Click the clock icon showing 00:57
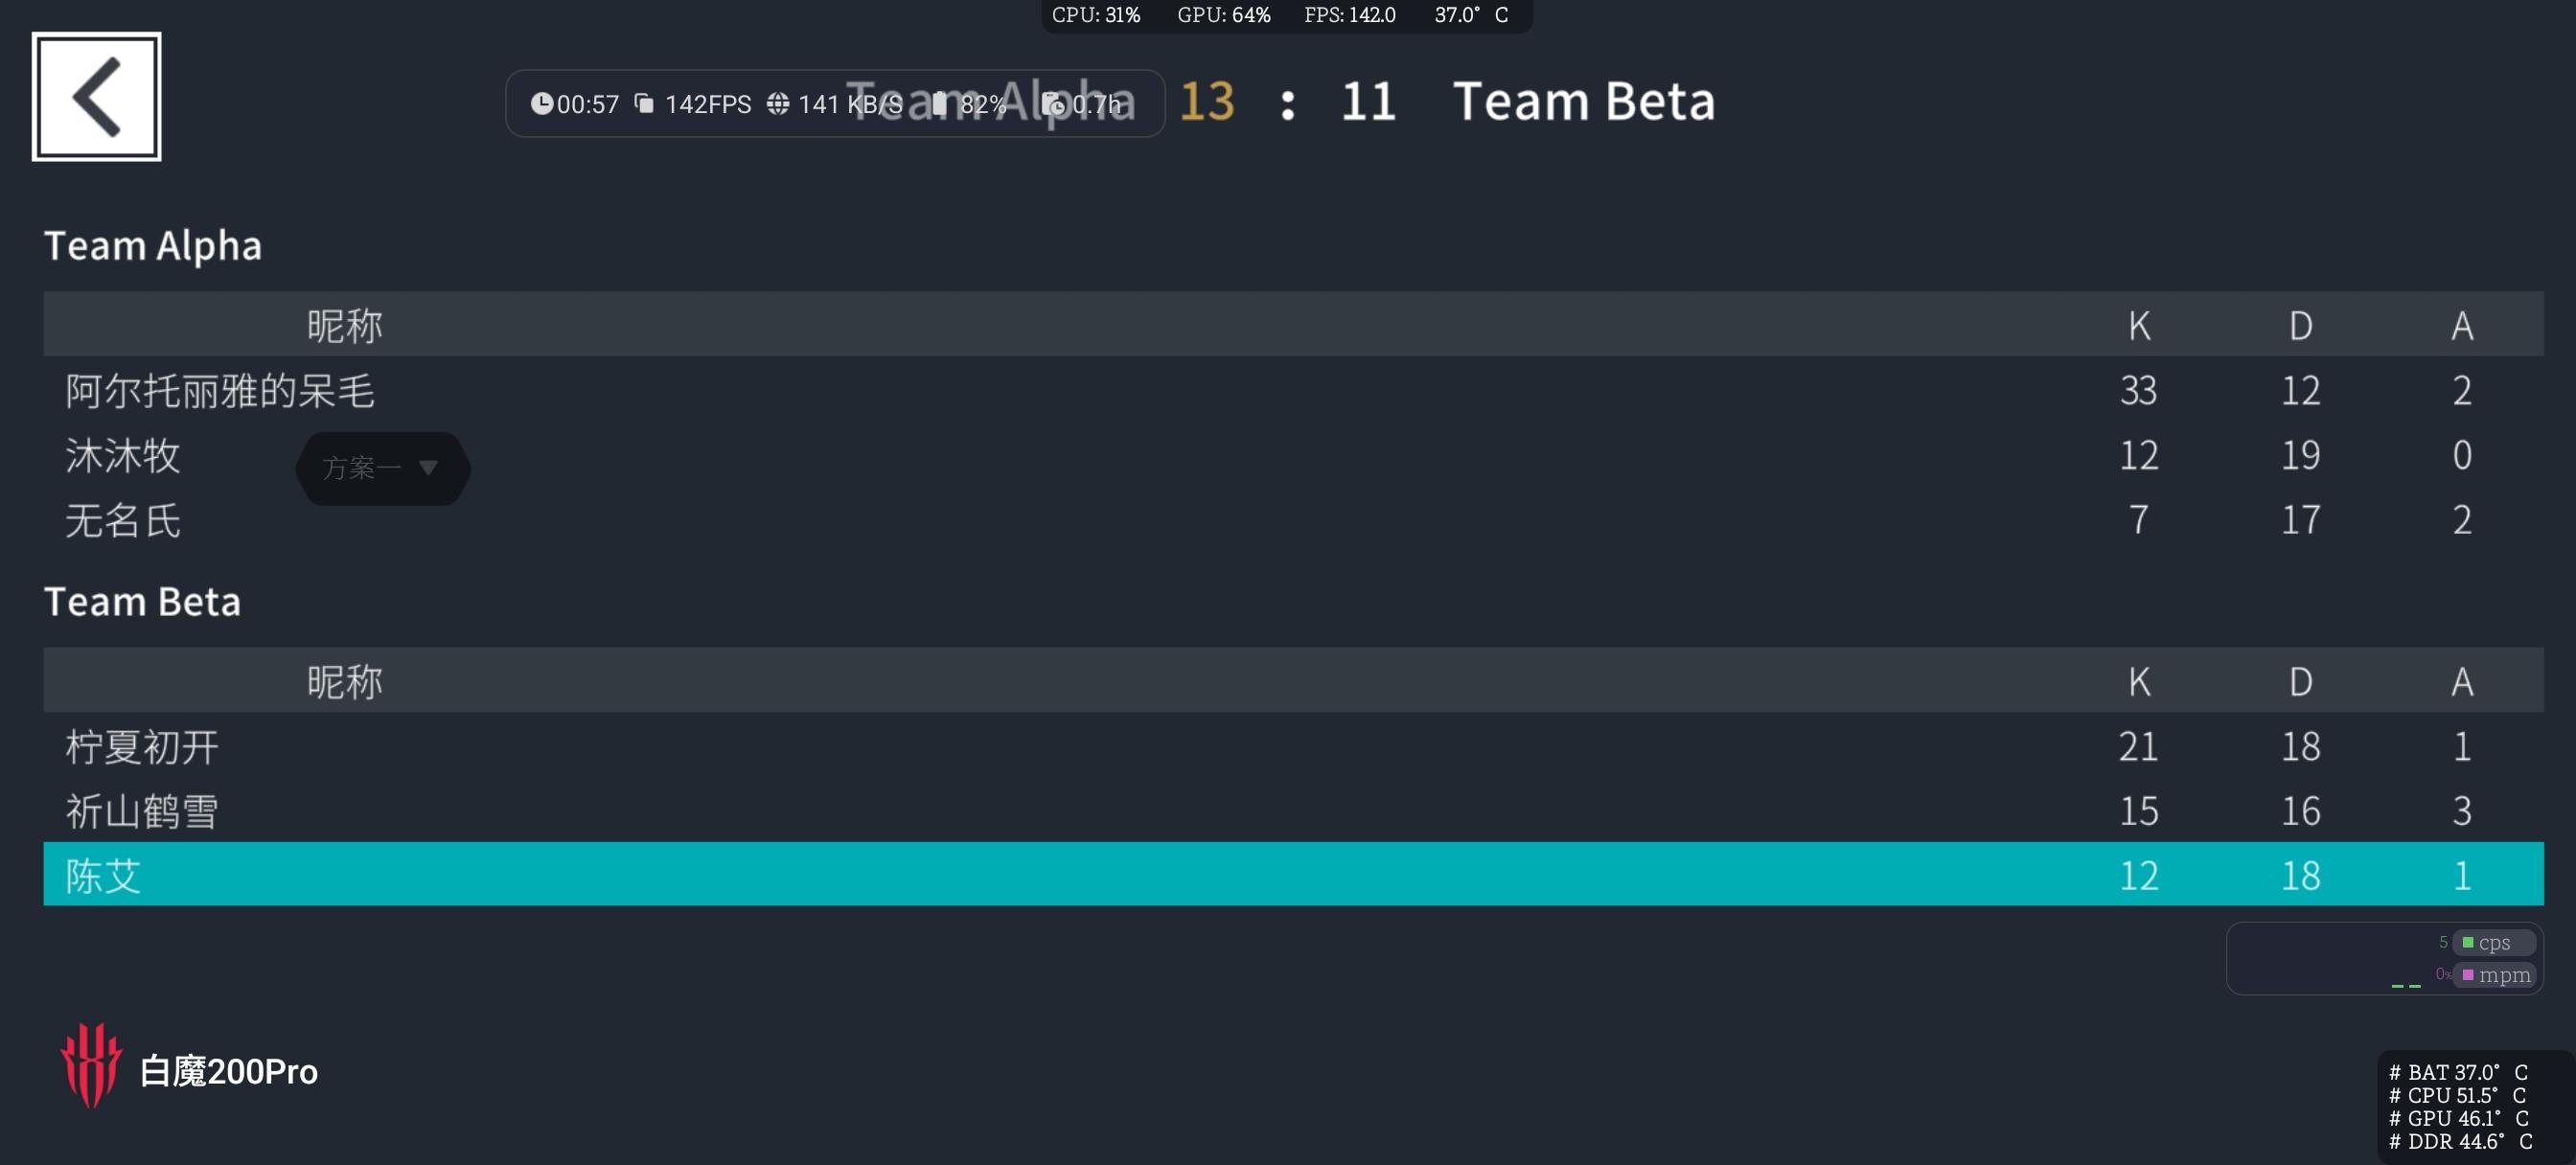This screenshot has height=1165, width=2576. 541,104
